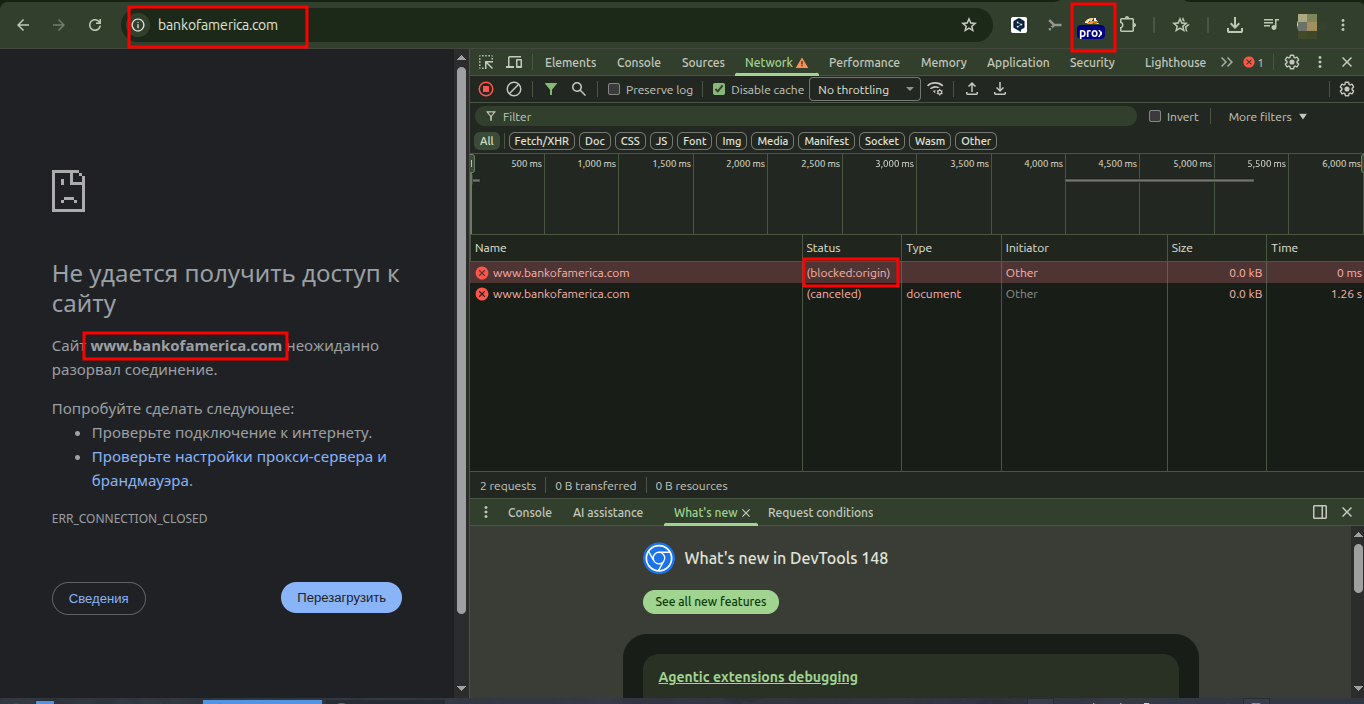Open Agentic extensions debugging link
The width and height of the screenshot is (1364, 704).
758,677
